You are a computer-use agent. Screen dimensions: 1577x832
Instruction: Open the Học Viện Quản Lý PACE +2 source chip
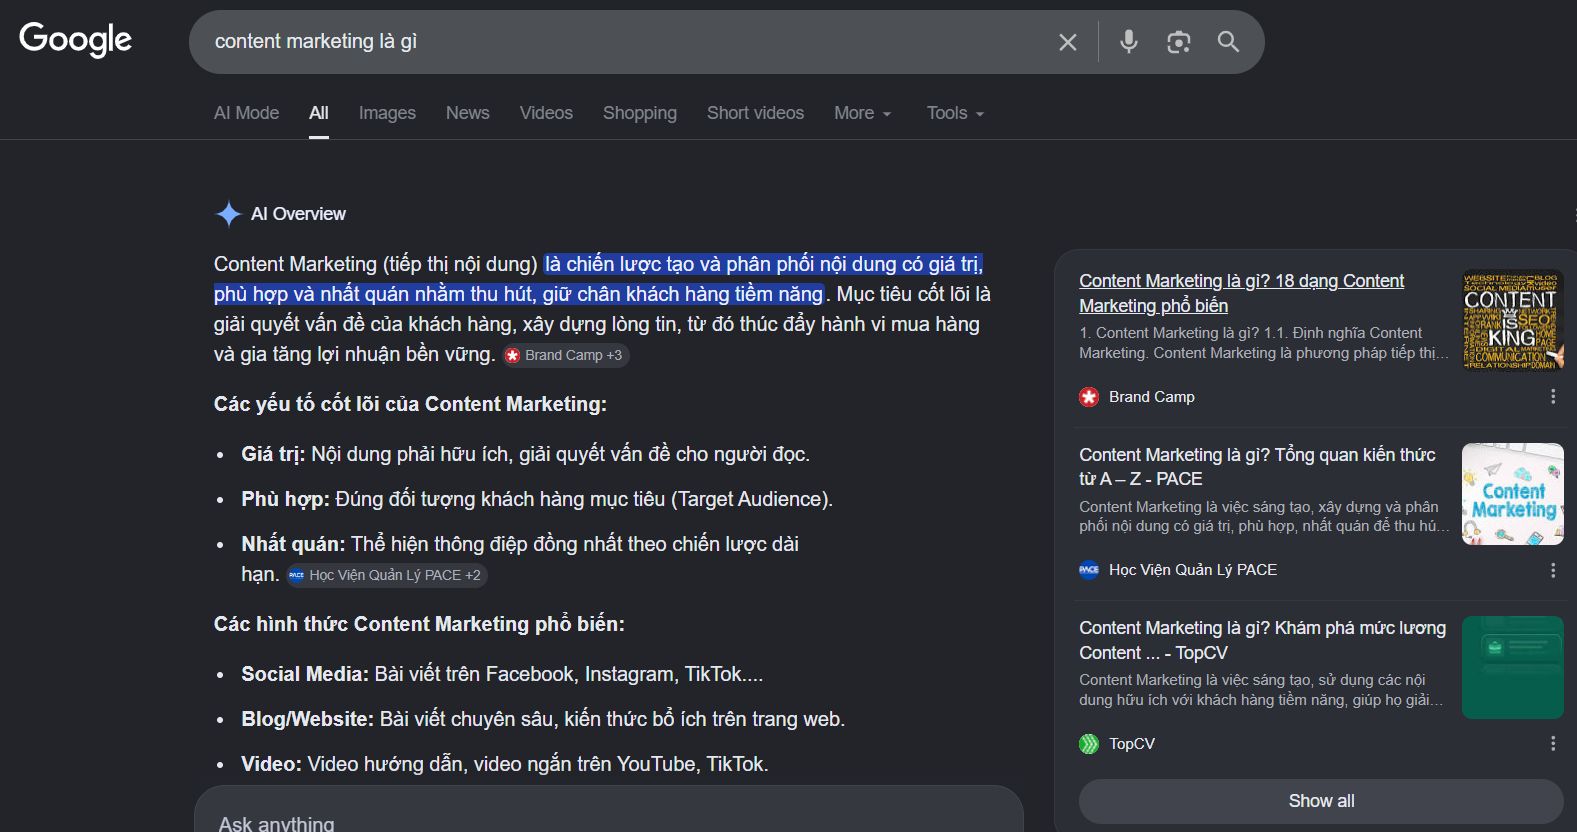(x=387, y=575)
